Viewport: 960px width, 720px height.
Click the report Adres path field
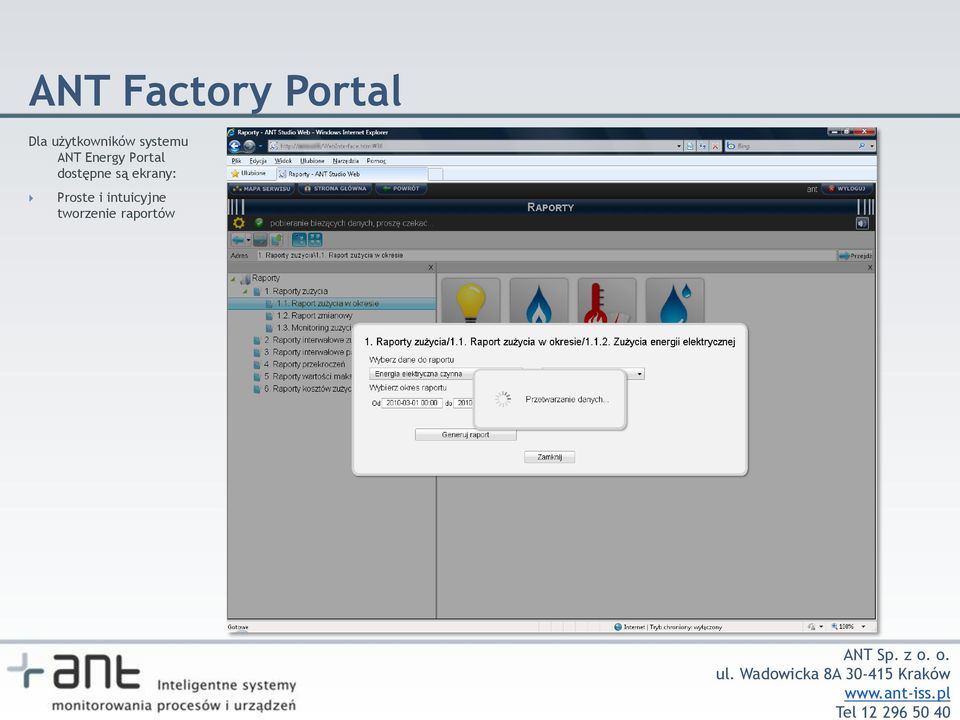(x=545, y=255)
